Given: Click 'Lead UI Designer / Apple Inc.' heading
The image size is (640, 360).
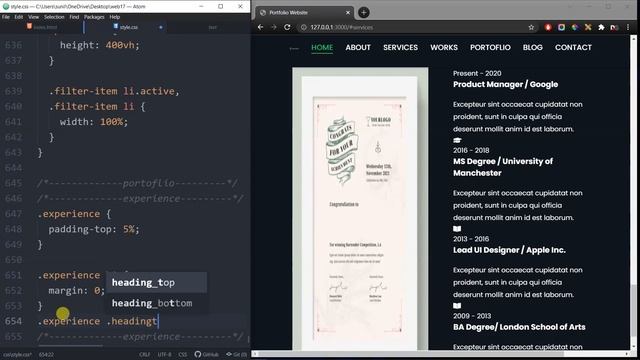Looking at the screenshot, I should coord(509,250).
